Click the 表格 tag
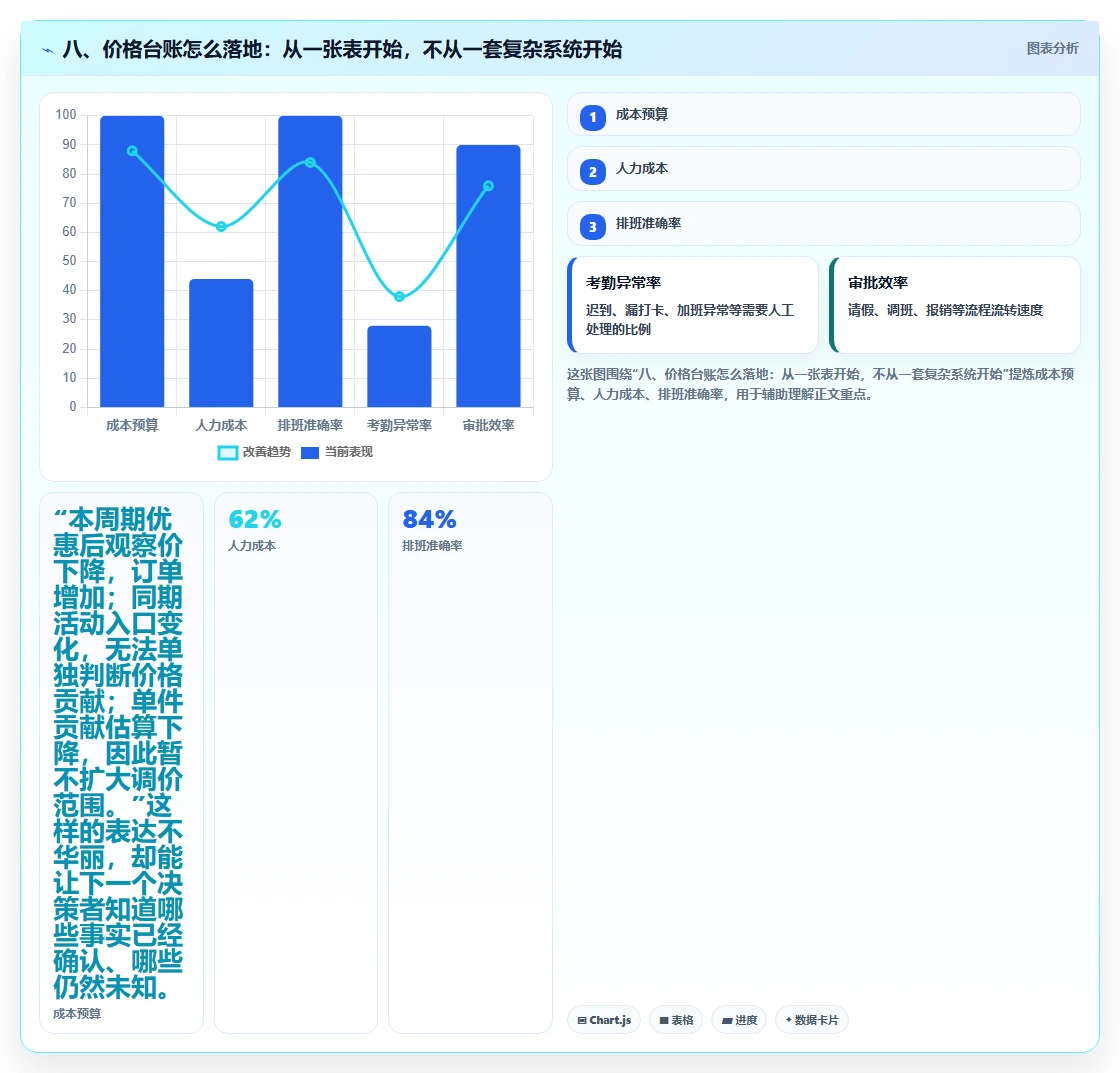 [676, 1020]
